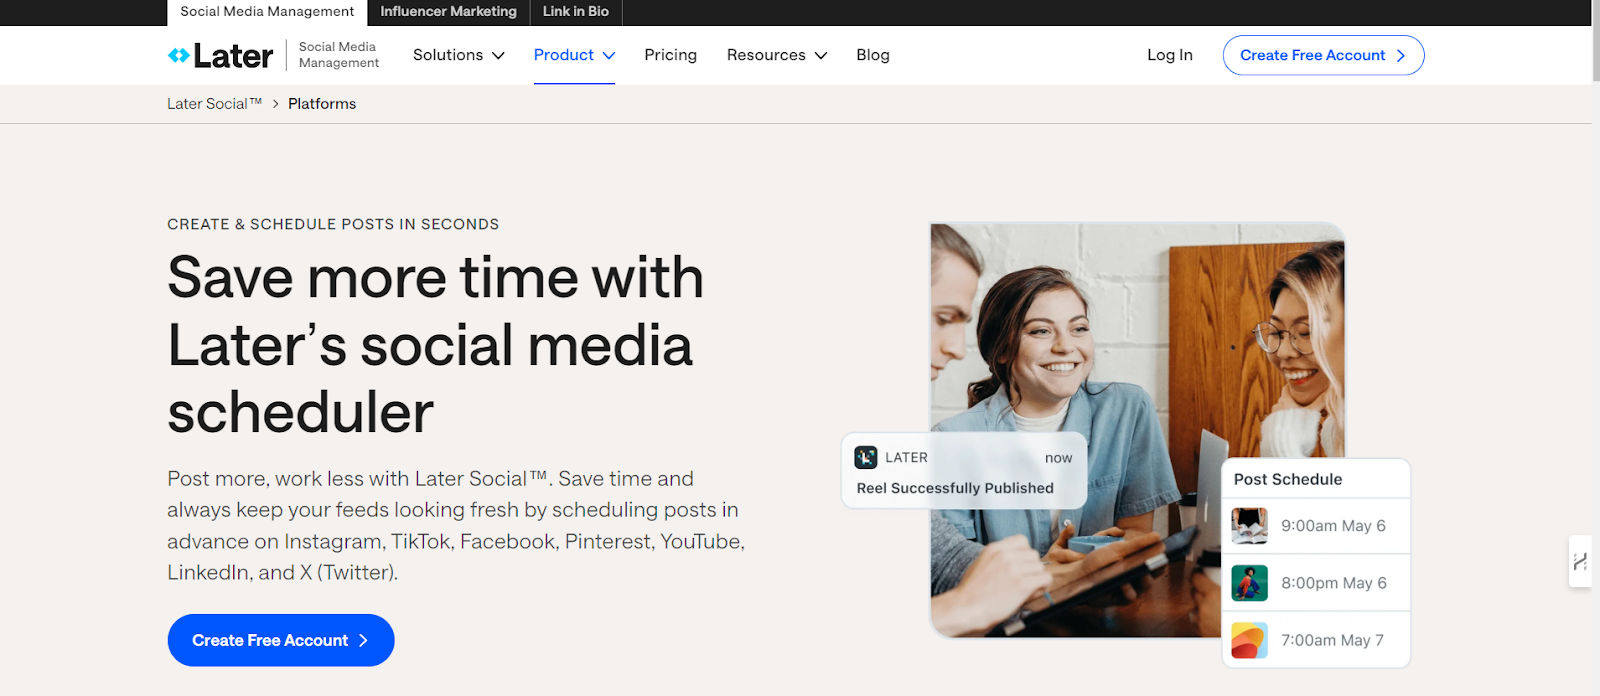Go to the Blog page
Viewport: 1600px width, 696px height.
pos(873,55)
